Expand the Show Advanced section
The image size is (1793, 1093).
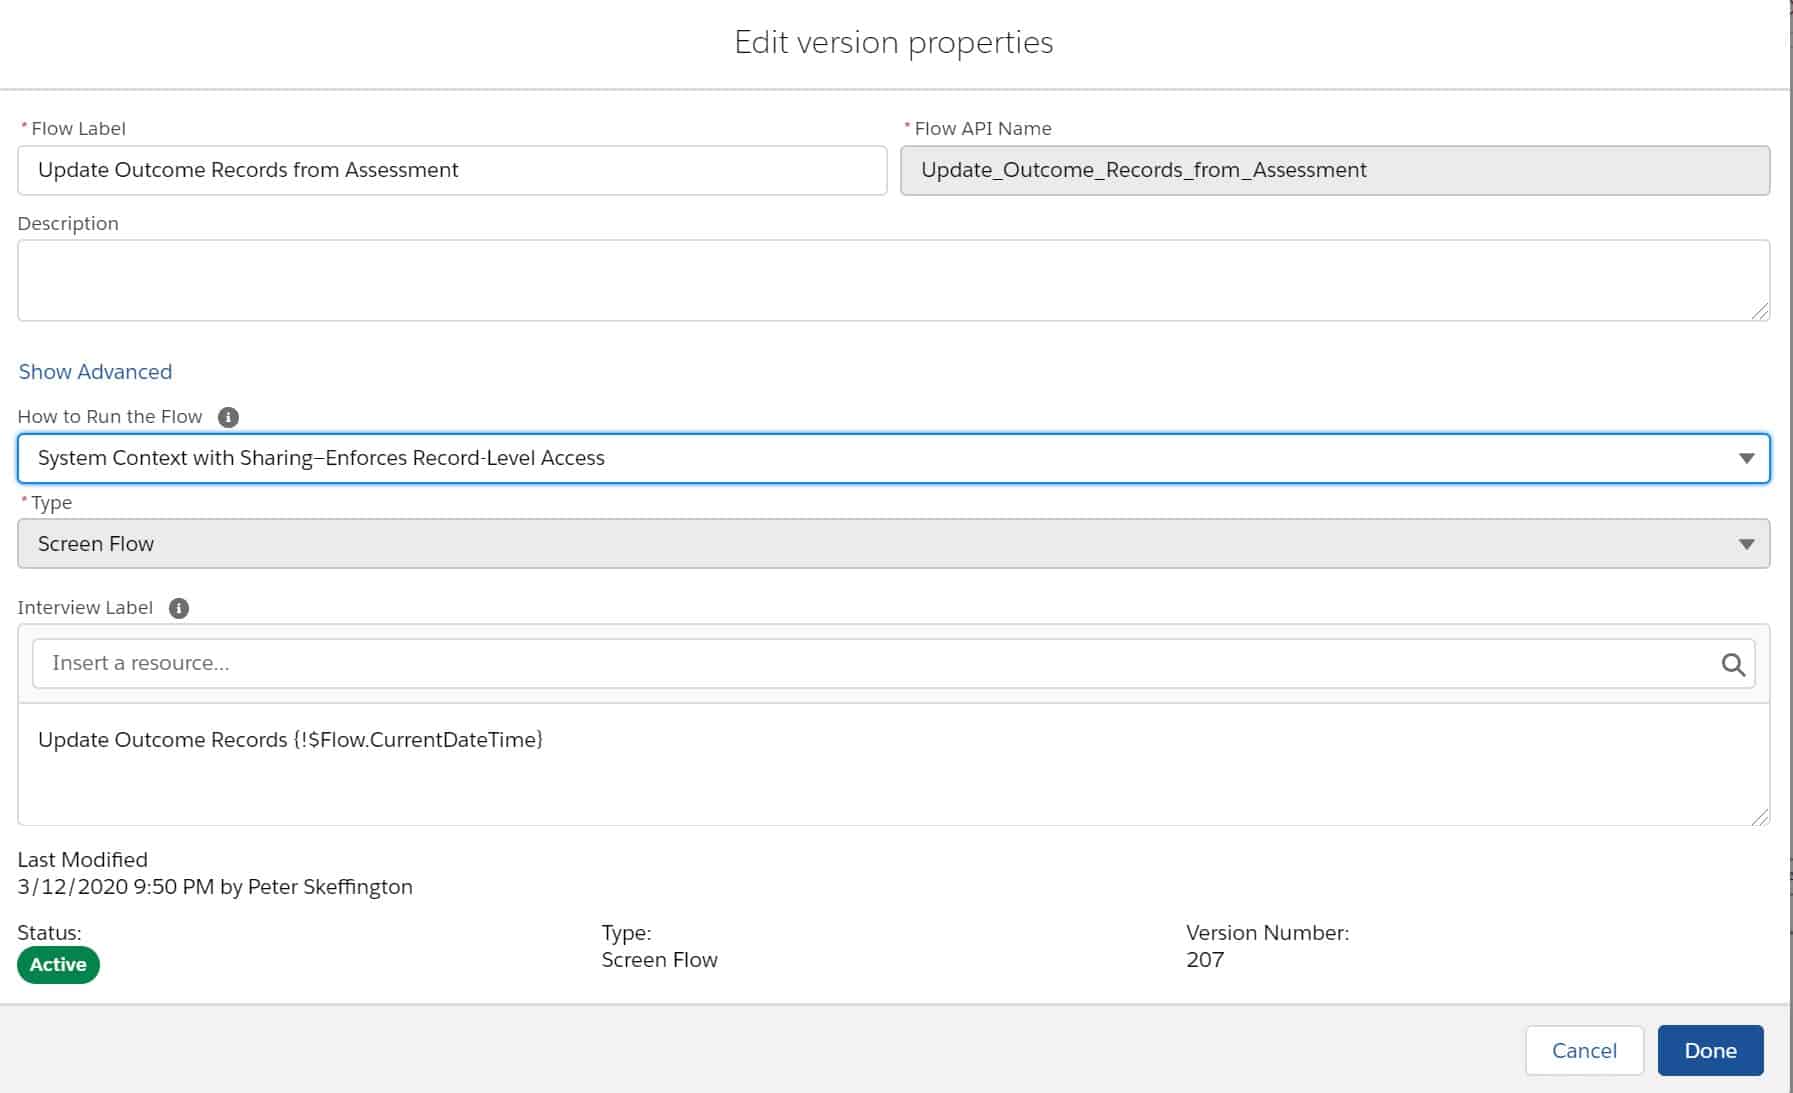click(94, 371)
